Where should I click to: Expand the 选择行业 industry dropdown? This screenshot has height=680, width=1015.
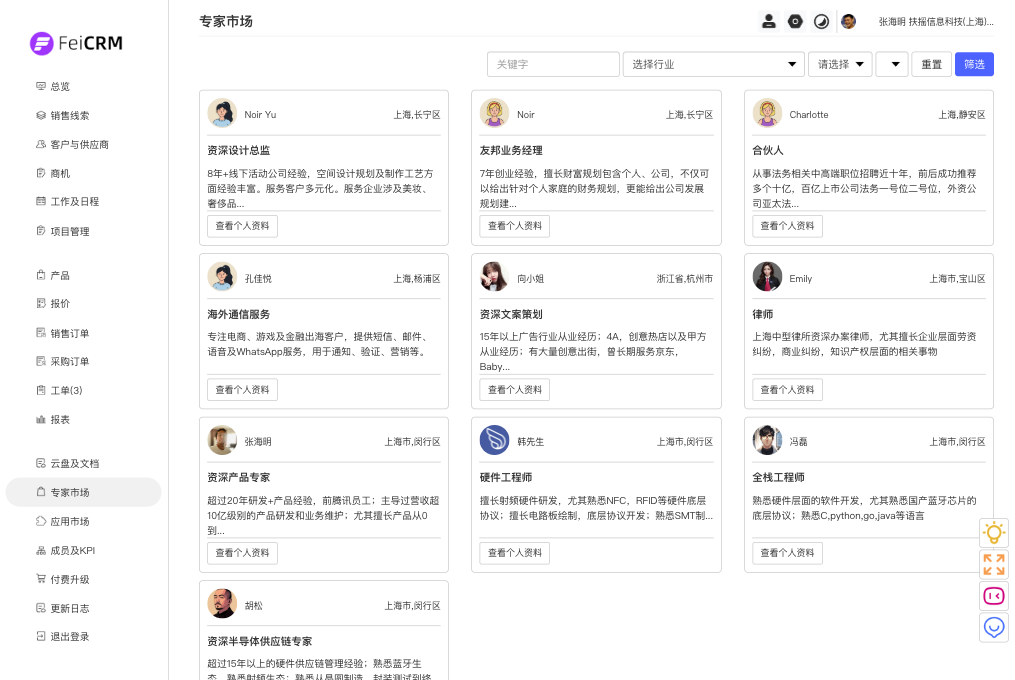point(713,64)
